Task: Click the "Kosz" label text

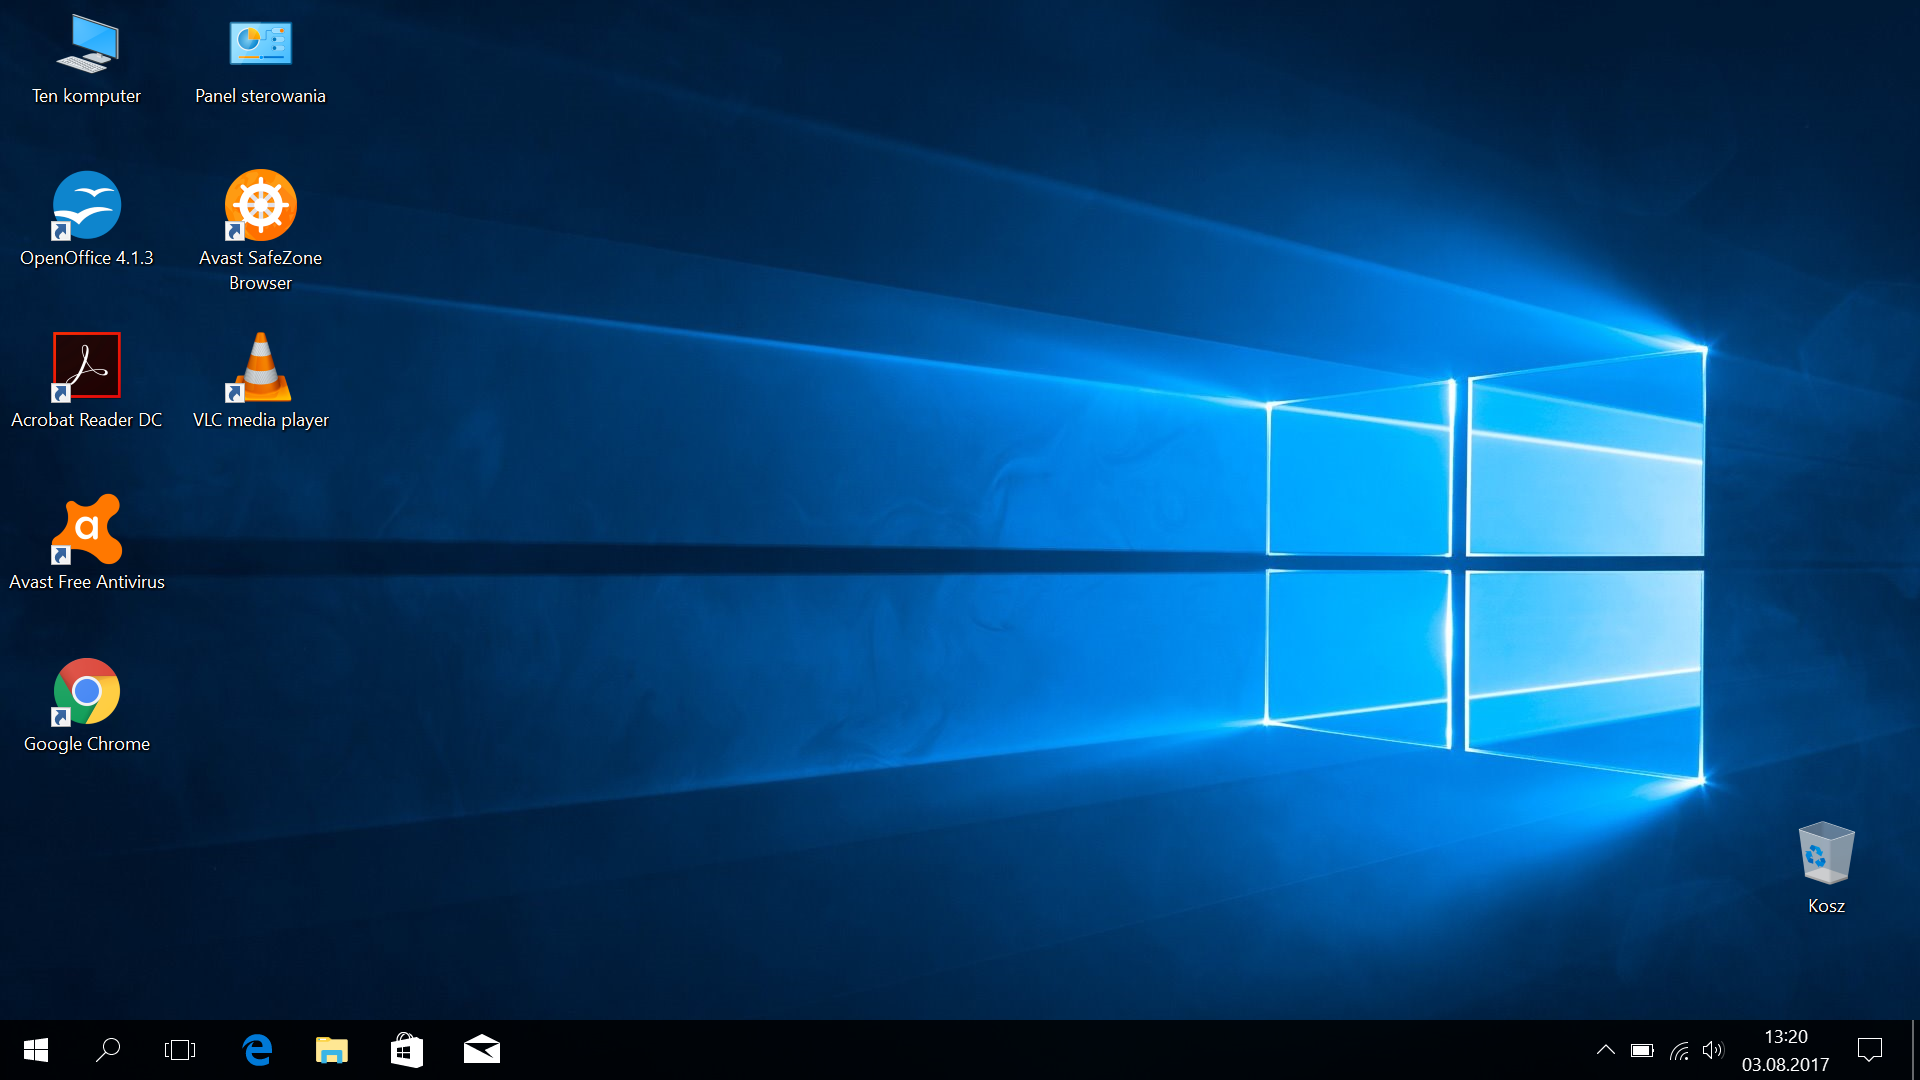Action: click(1826, 906)
